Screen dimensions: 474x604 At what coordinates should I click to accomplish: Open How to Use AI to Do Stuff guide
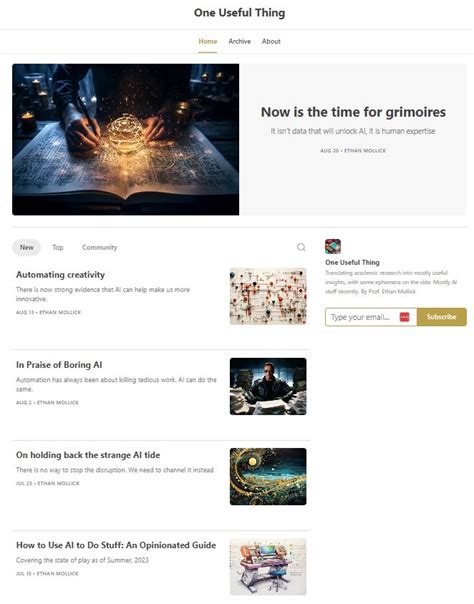(116, 545)
